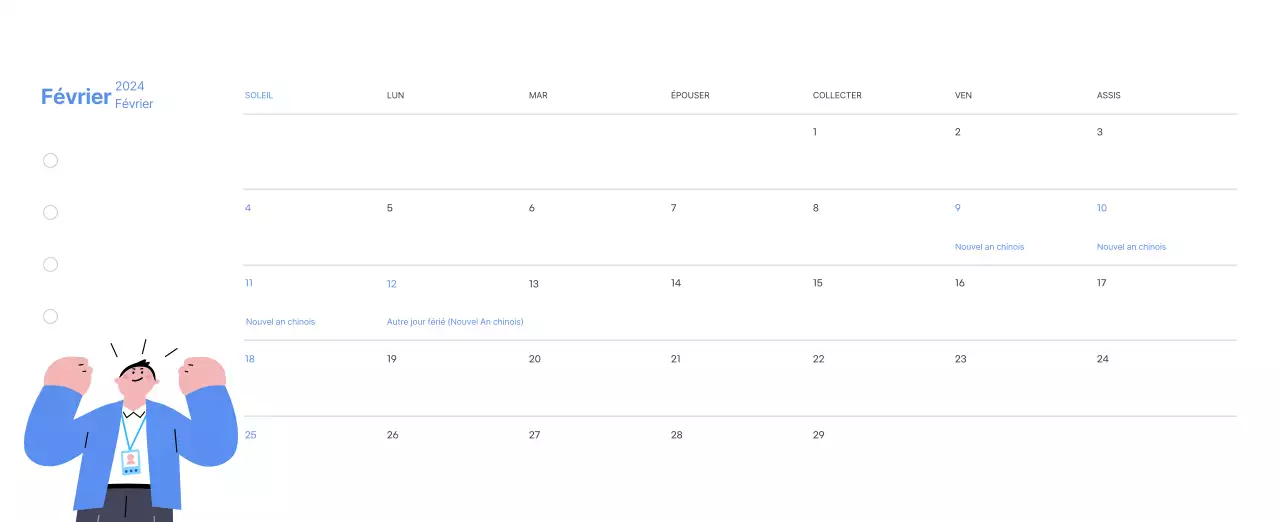Click the large bold Février title
This screenshot has width=1280, height=522.
(x=76, y=97)
